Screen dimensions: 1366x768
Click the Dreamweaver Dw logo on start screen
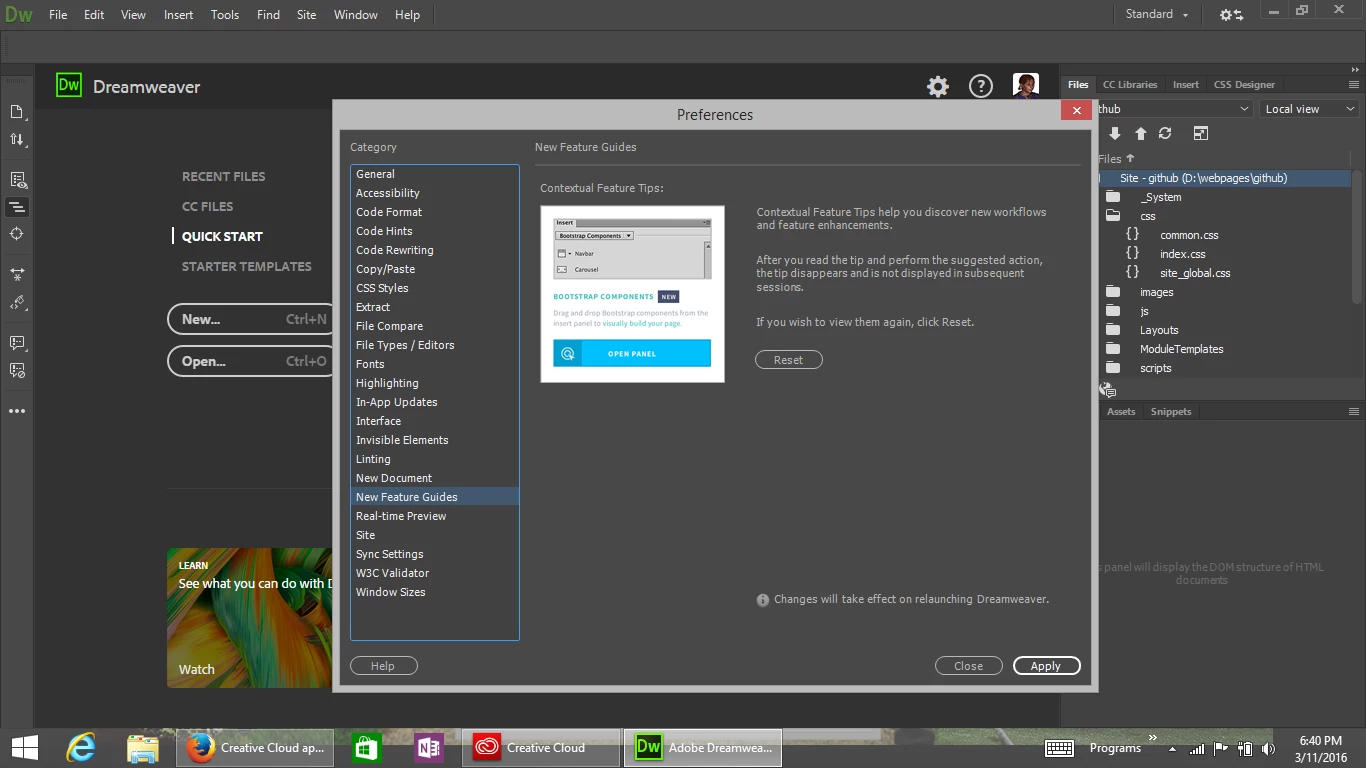(69, 86)
